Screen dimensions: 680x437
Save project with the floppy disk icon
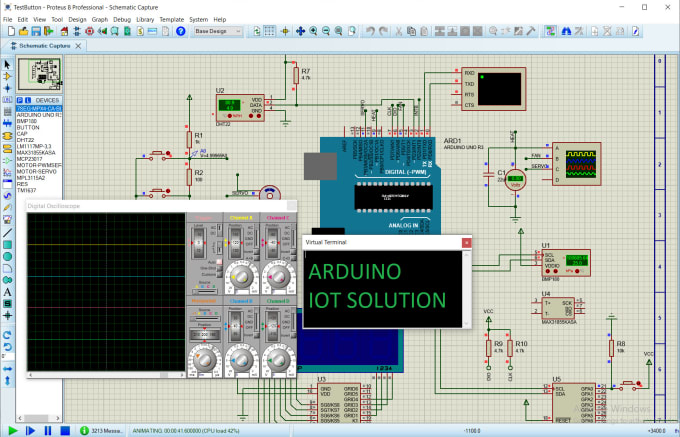click(x=36, y=31)
